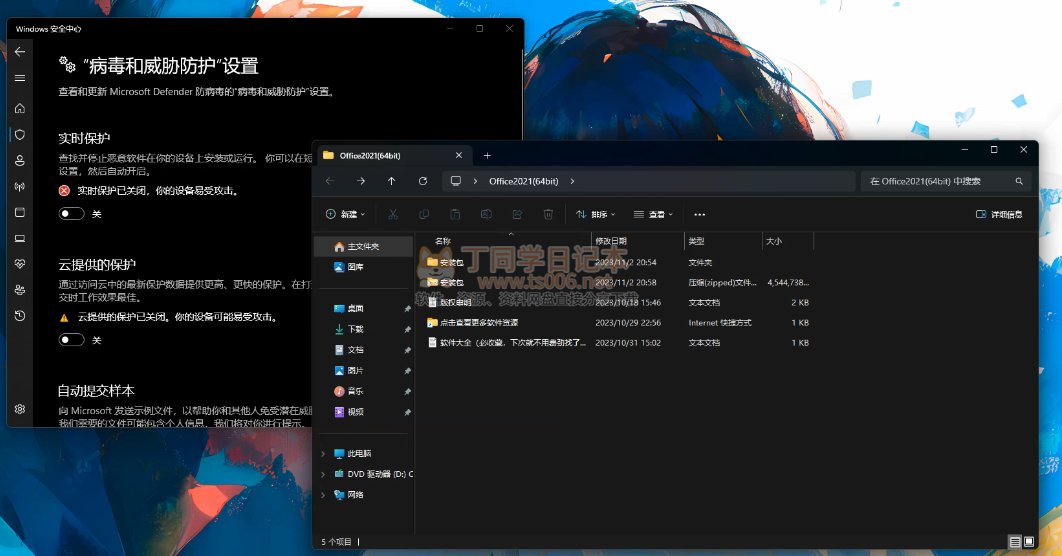Add a new Explorer tab
Viewport: 1062px width, 556px height.
pyautogui.click(x=487, y=155)
